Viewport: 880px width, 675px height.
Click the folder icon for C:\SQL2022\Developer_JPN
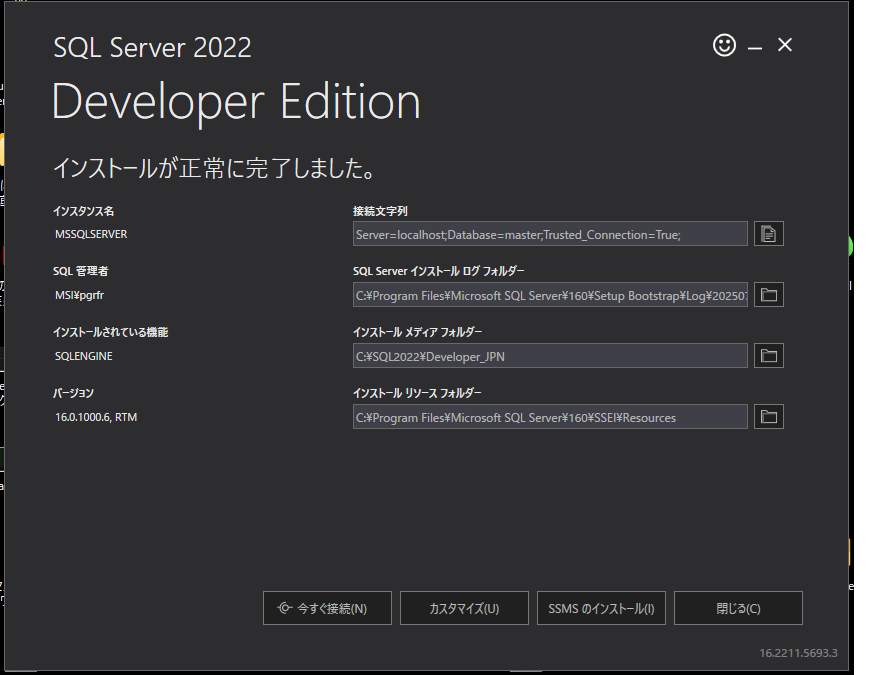pyautogui.click(x=768, y=355)
